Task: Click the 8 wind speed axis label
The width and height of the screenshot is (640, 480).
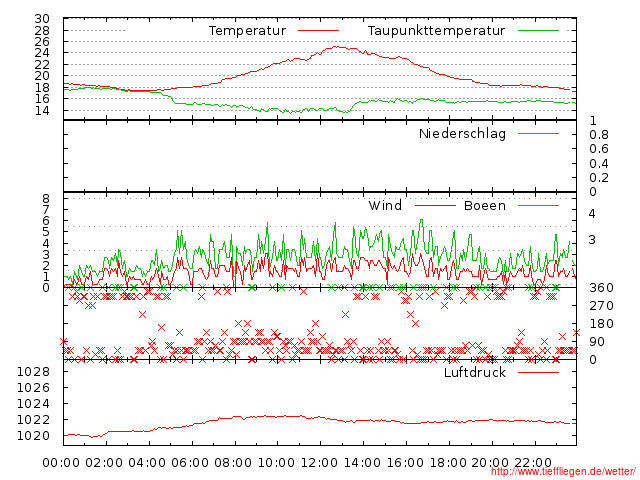Action: (46, 199)
